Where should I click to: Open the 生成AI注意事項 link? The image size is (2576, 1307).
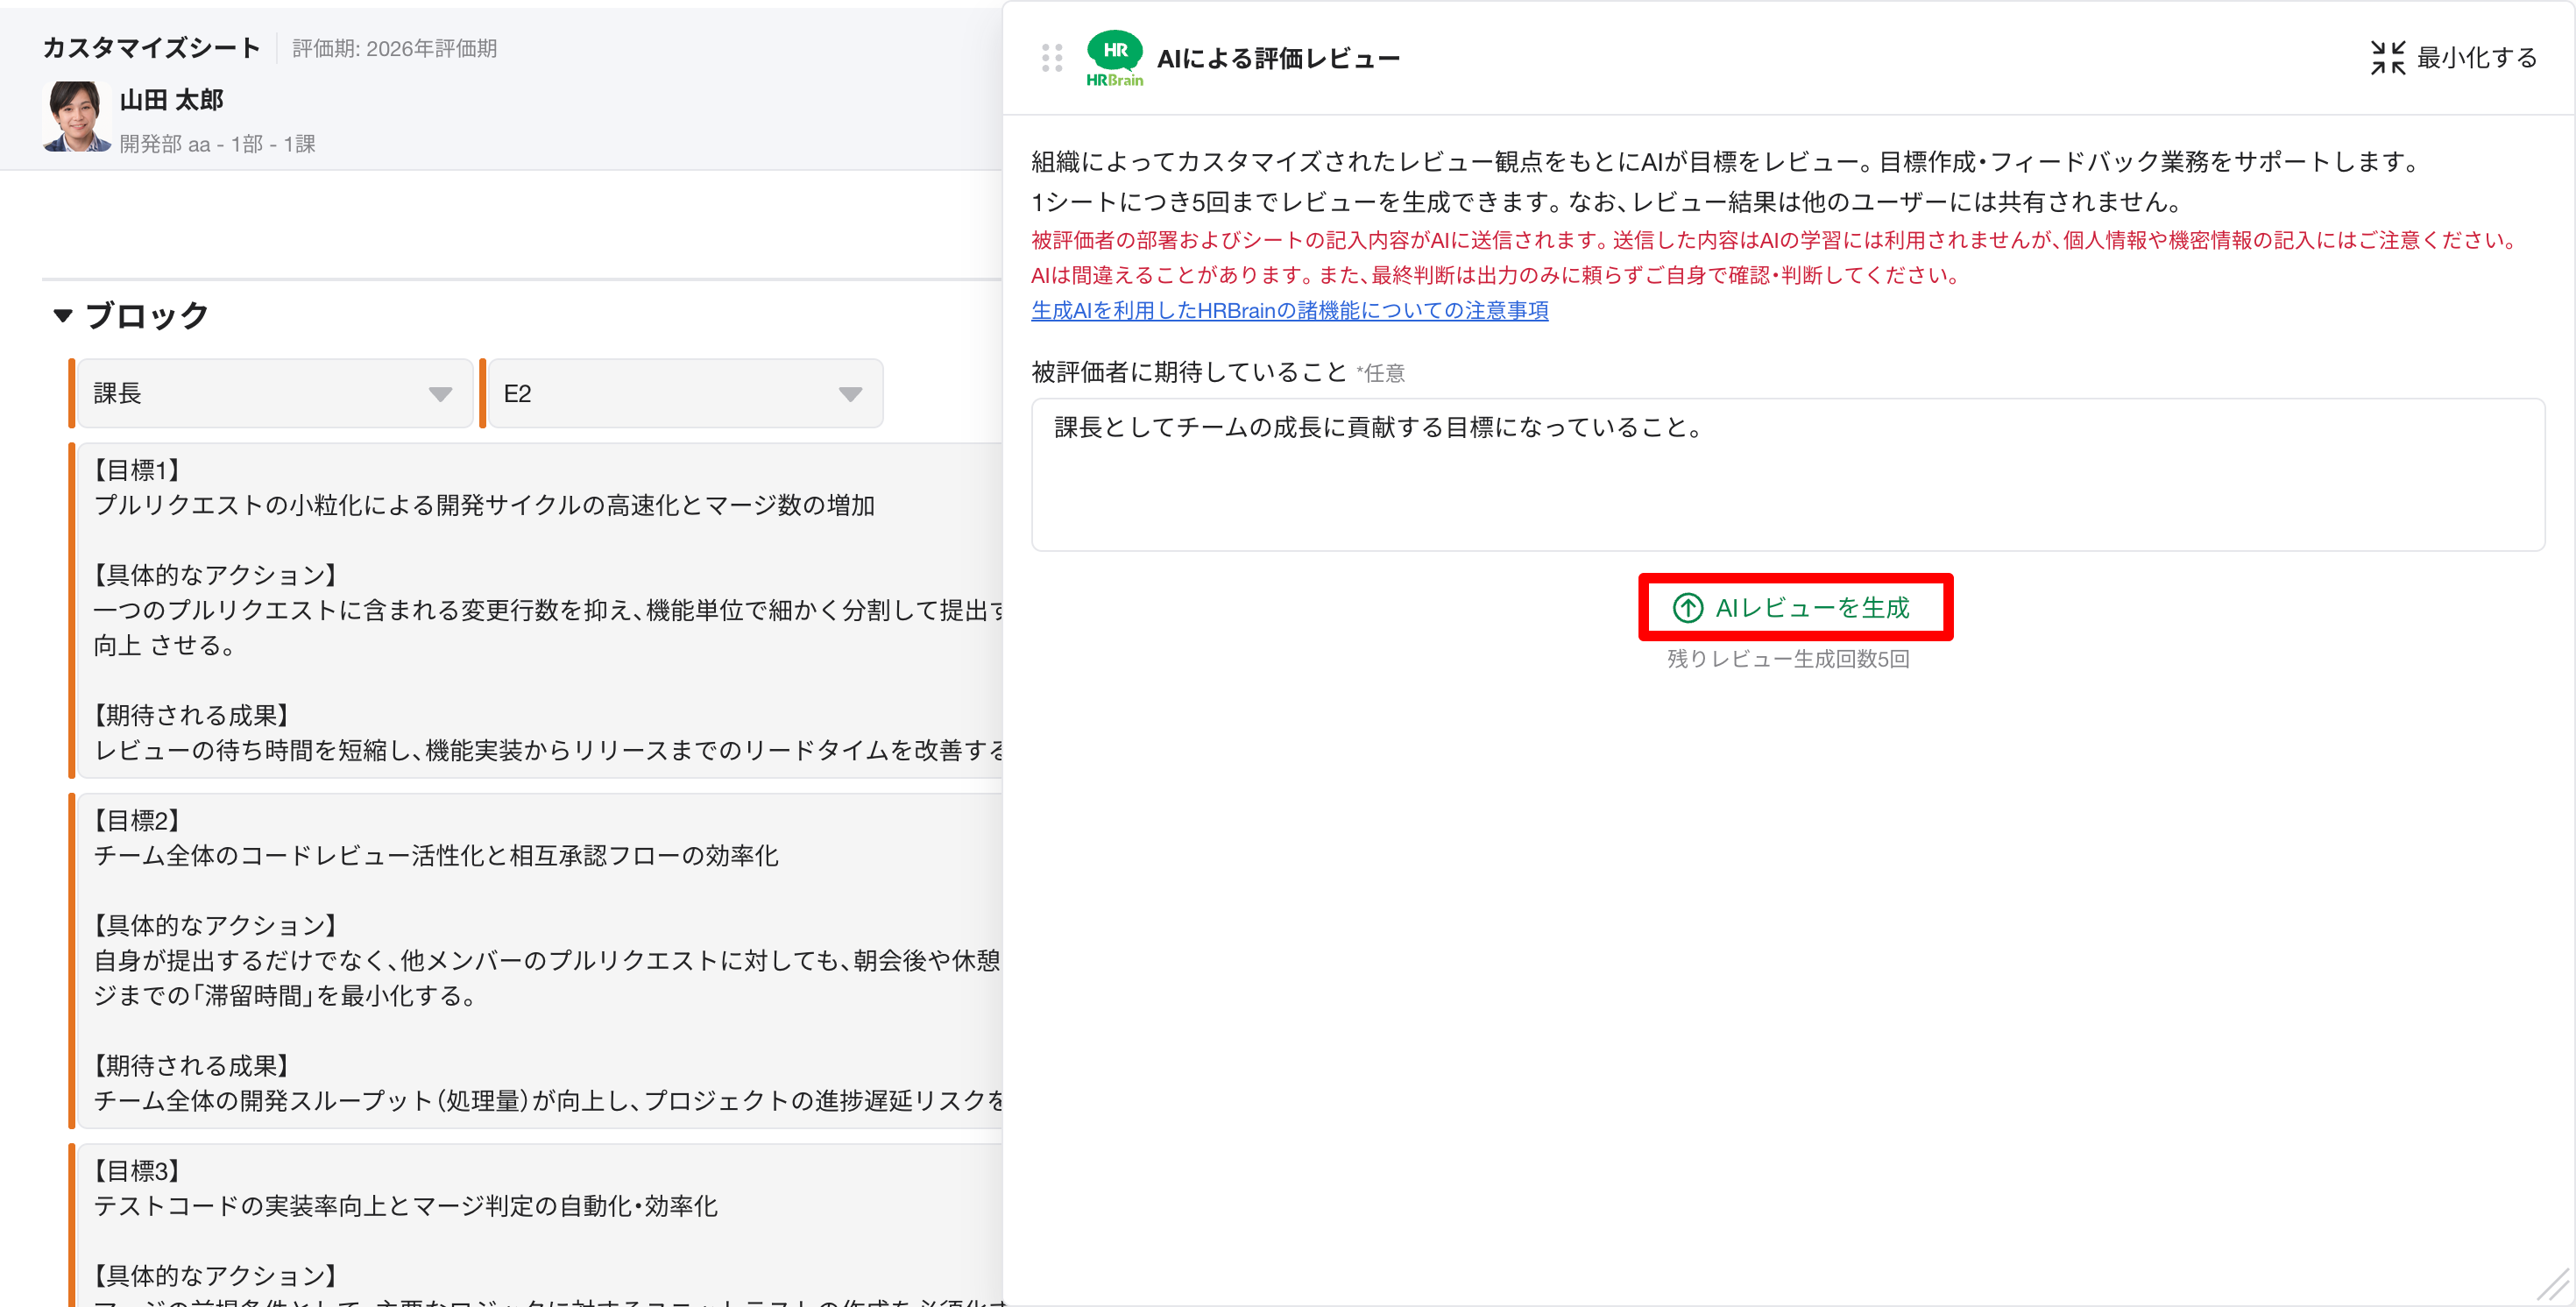(1289, 311)
